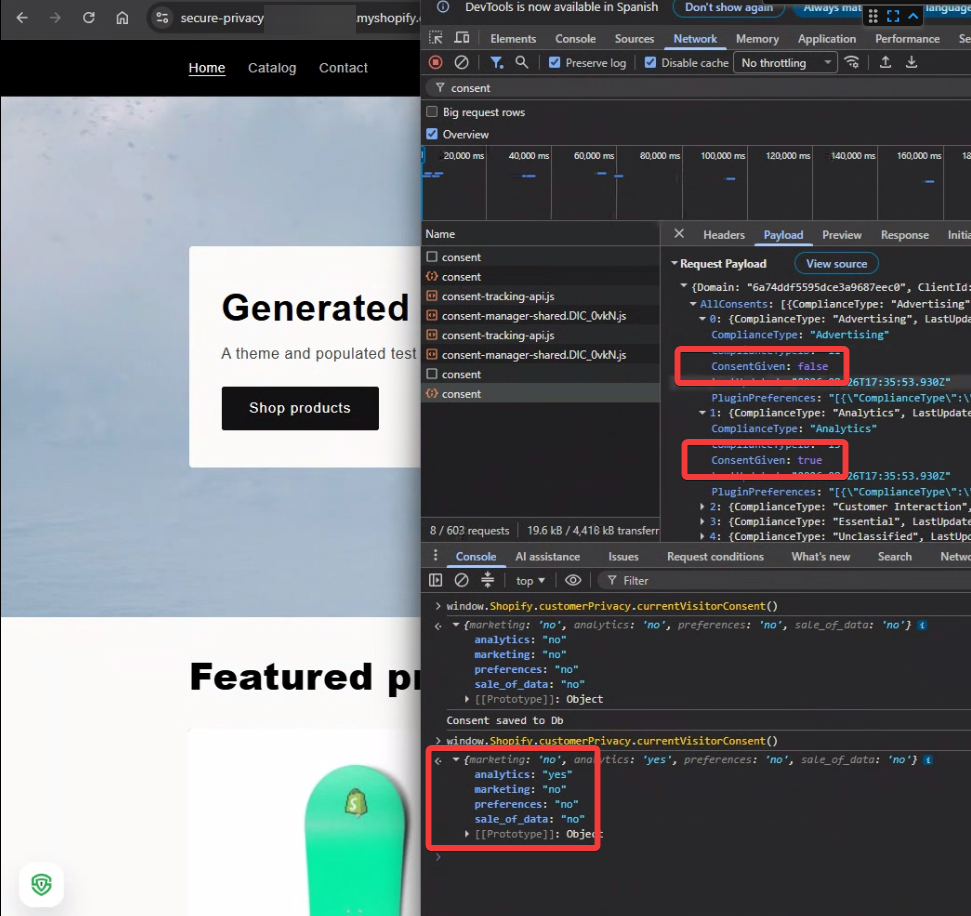The image size is (971, 916).
Task: Open the Issues drawer tab
Action: point(623,556)
